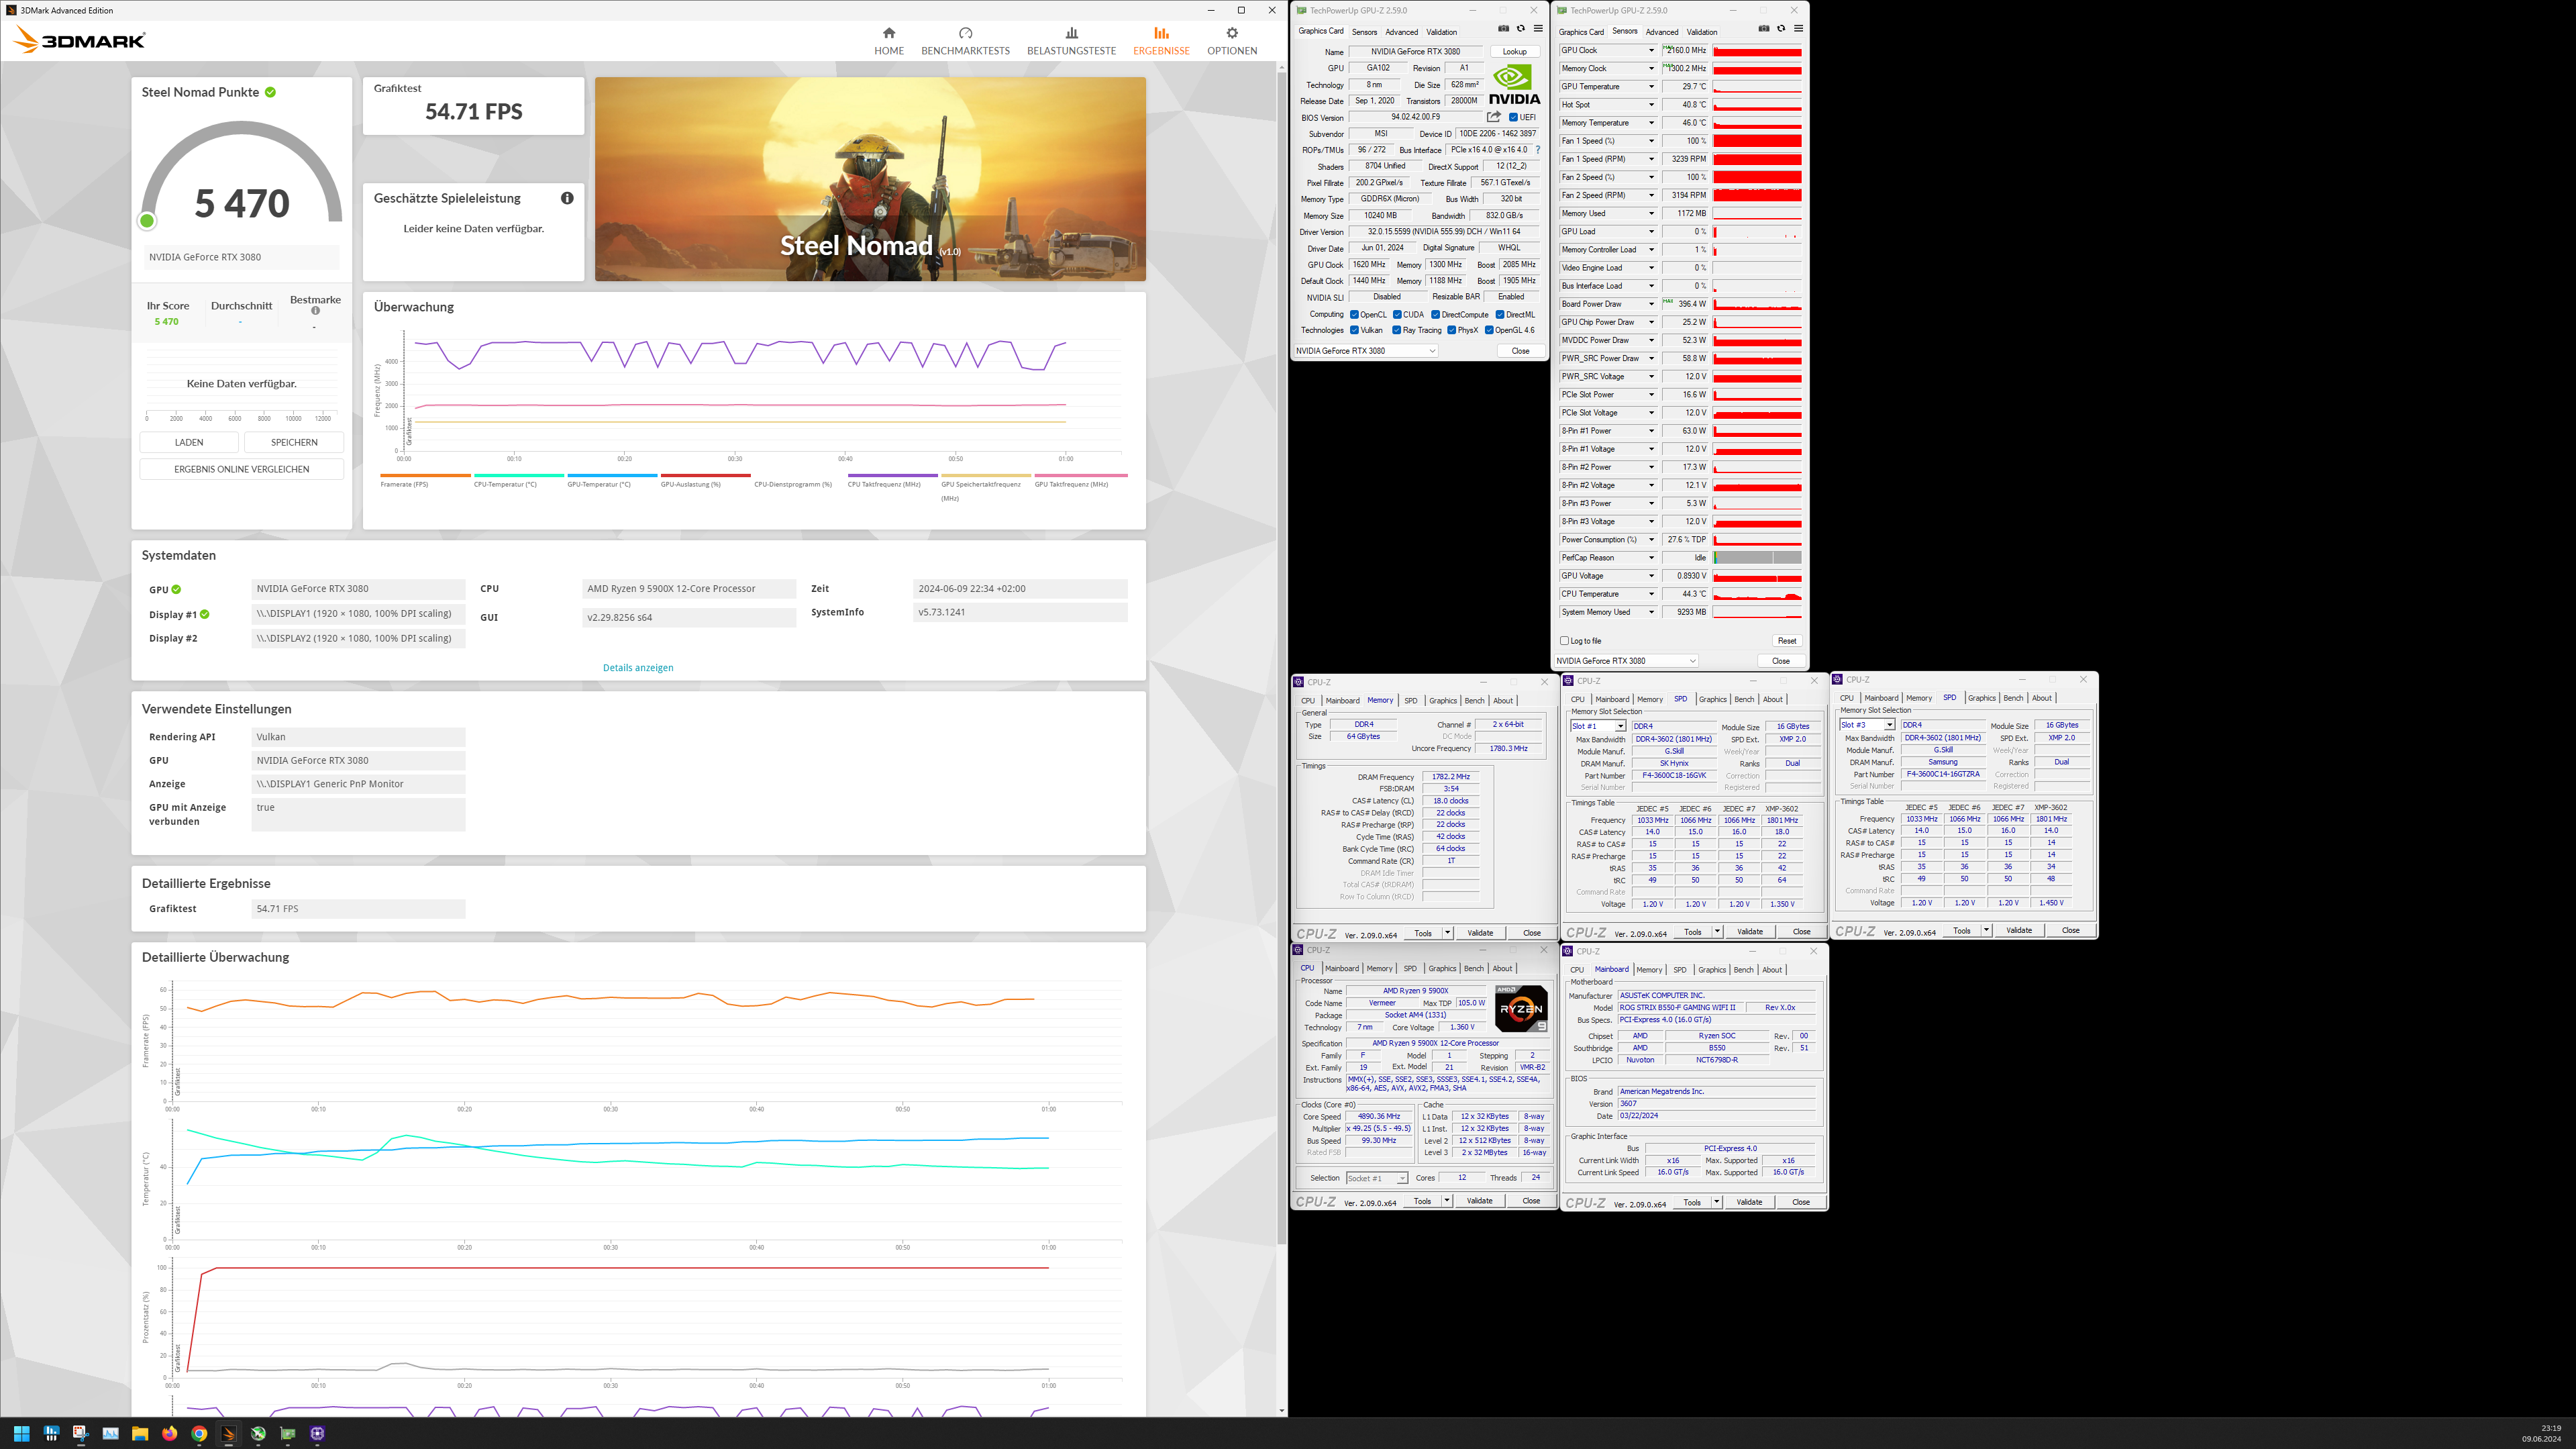Screen dimensions: 2576x1449
Task: Open hamburger menu in GPU-Z Graphics Card window
Action: (x=1537, y=29)
